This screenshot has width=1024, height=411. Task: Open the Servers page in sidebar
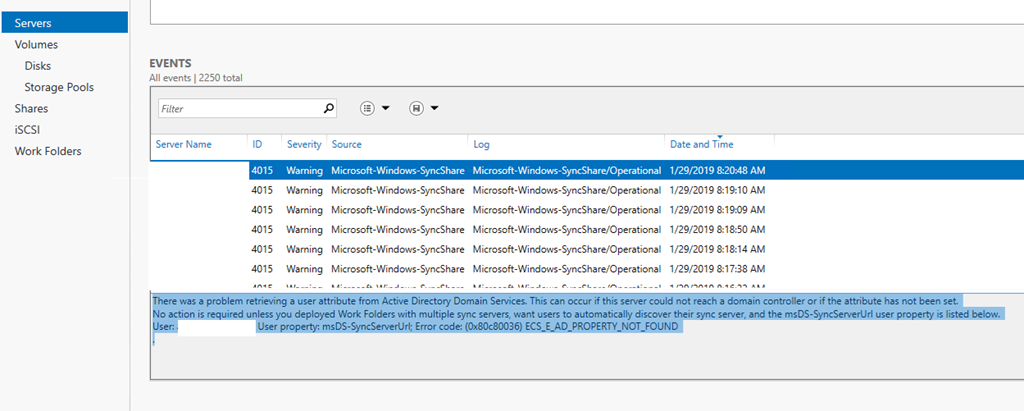tap(64, 23)
